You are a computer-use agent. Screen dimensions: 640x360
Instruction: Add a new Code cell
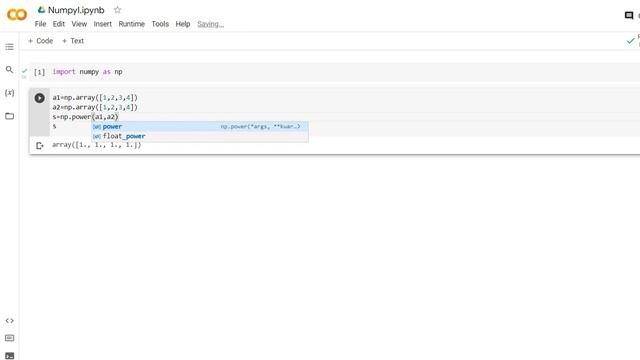tap(40, 41)
